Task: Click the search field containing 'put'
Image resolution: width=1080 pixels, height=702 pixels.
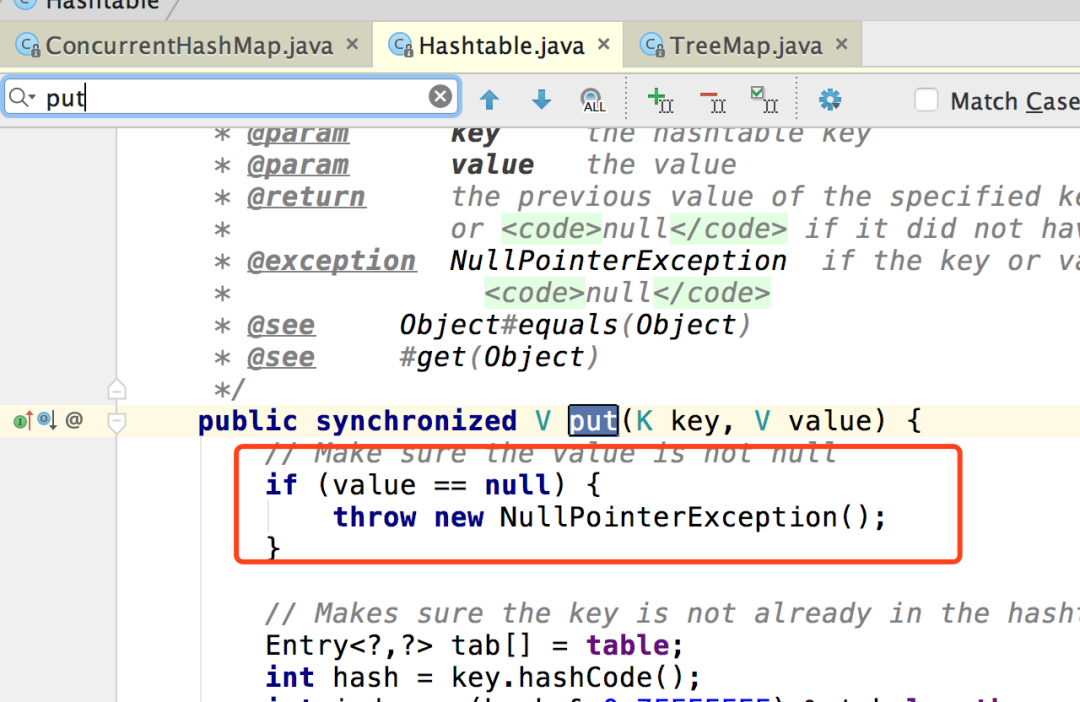Action: click(231, 97)
